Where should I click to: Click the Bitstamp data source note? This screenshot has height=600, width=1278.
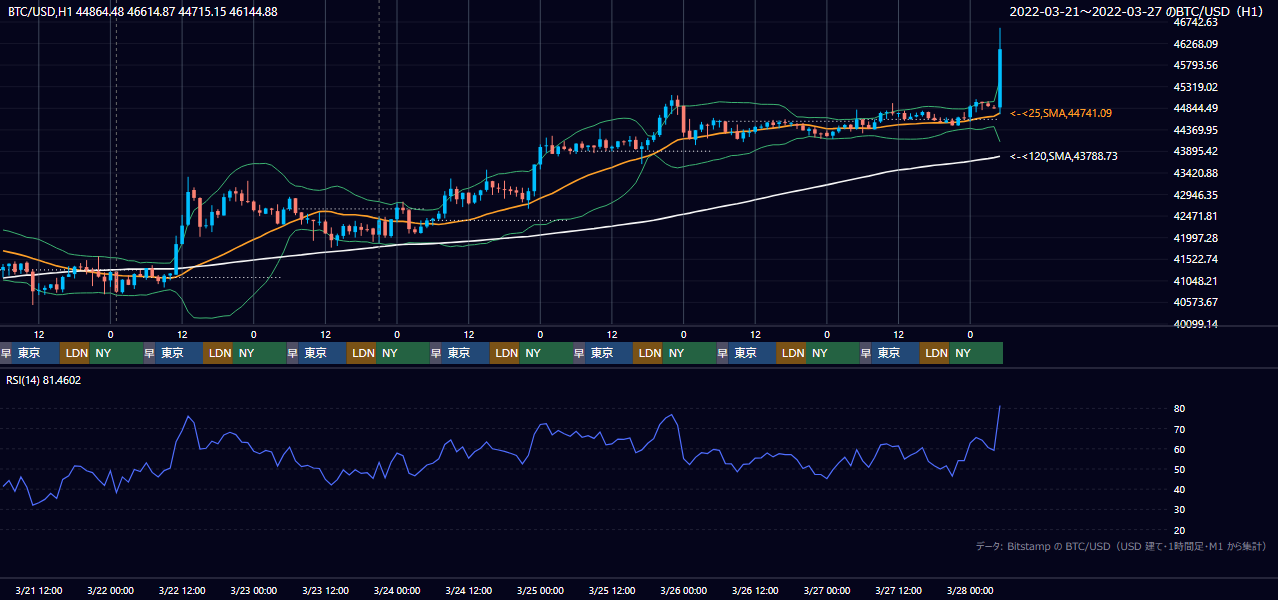click(1121, 546)
